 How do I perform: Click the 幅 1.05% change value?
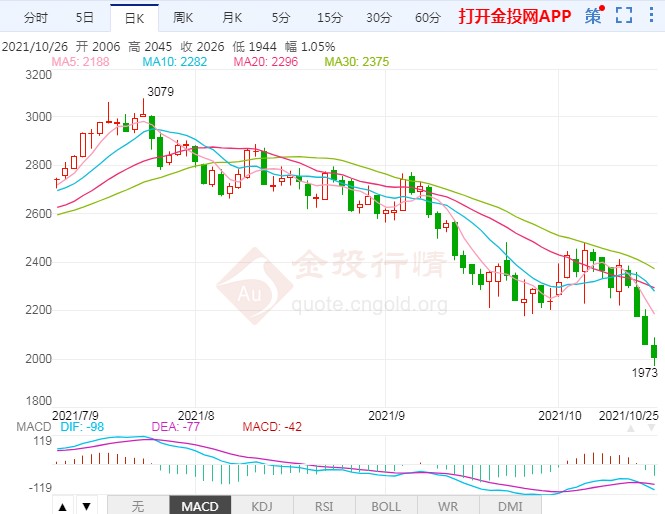point(310,47)
